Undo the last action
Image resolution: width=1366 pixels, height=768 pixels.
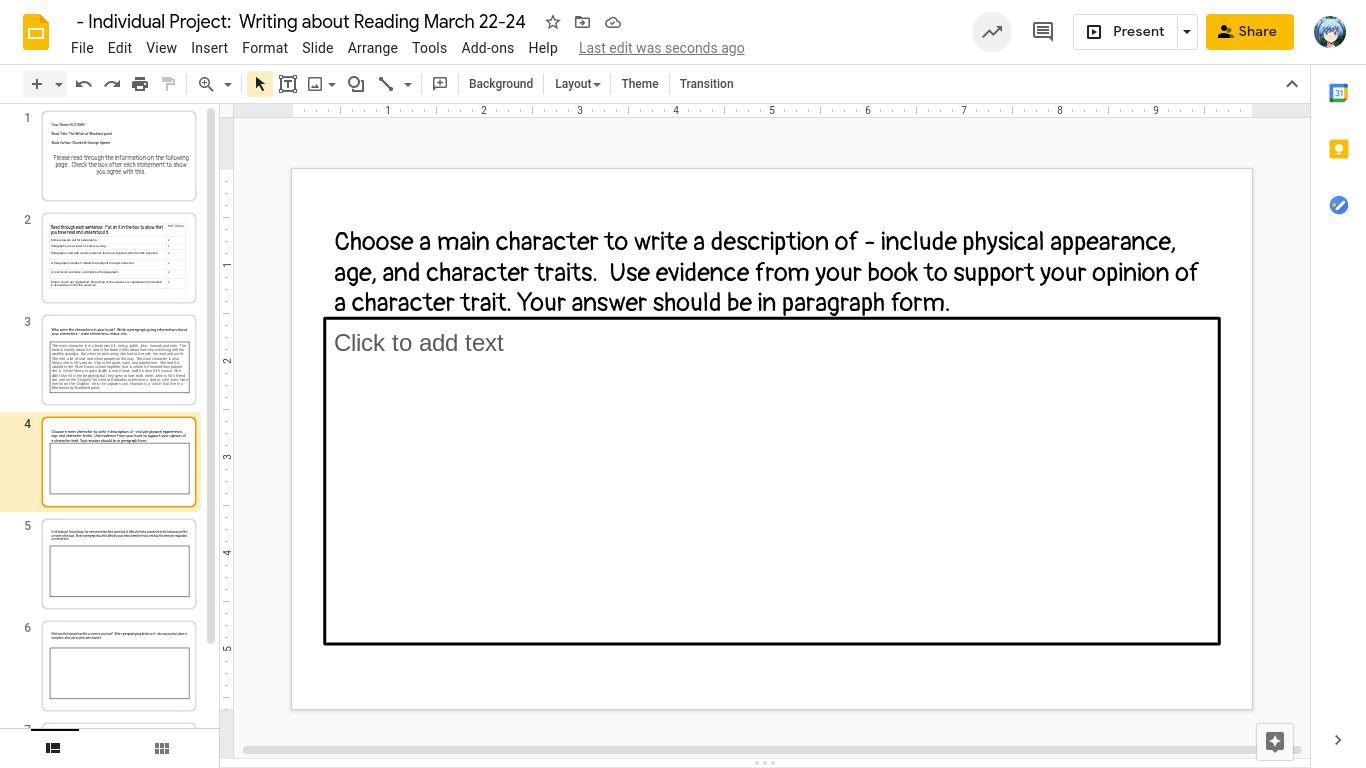click(x=84, y=84)
